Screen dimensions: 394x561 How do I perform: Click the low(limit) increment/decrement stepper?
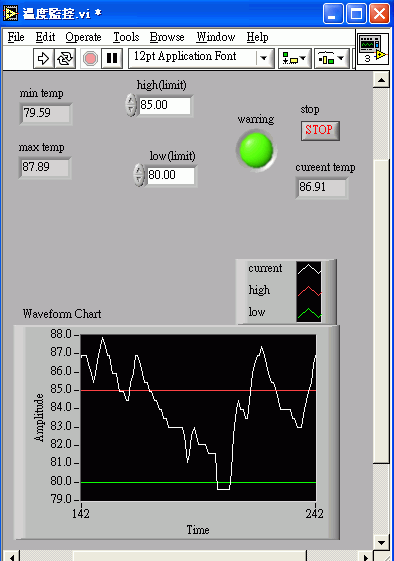(139, 175)
